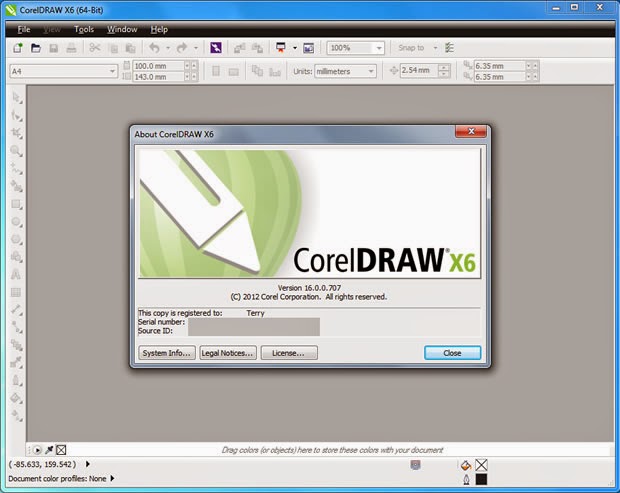Select the Crop tool in the toolbox

click(x=16, y=133)
